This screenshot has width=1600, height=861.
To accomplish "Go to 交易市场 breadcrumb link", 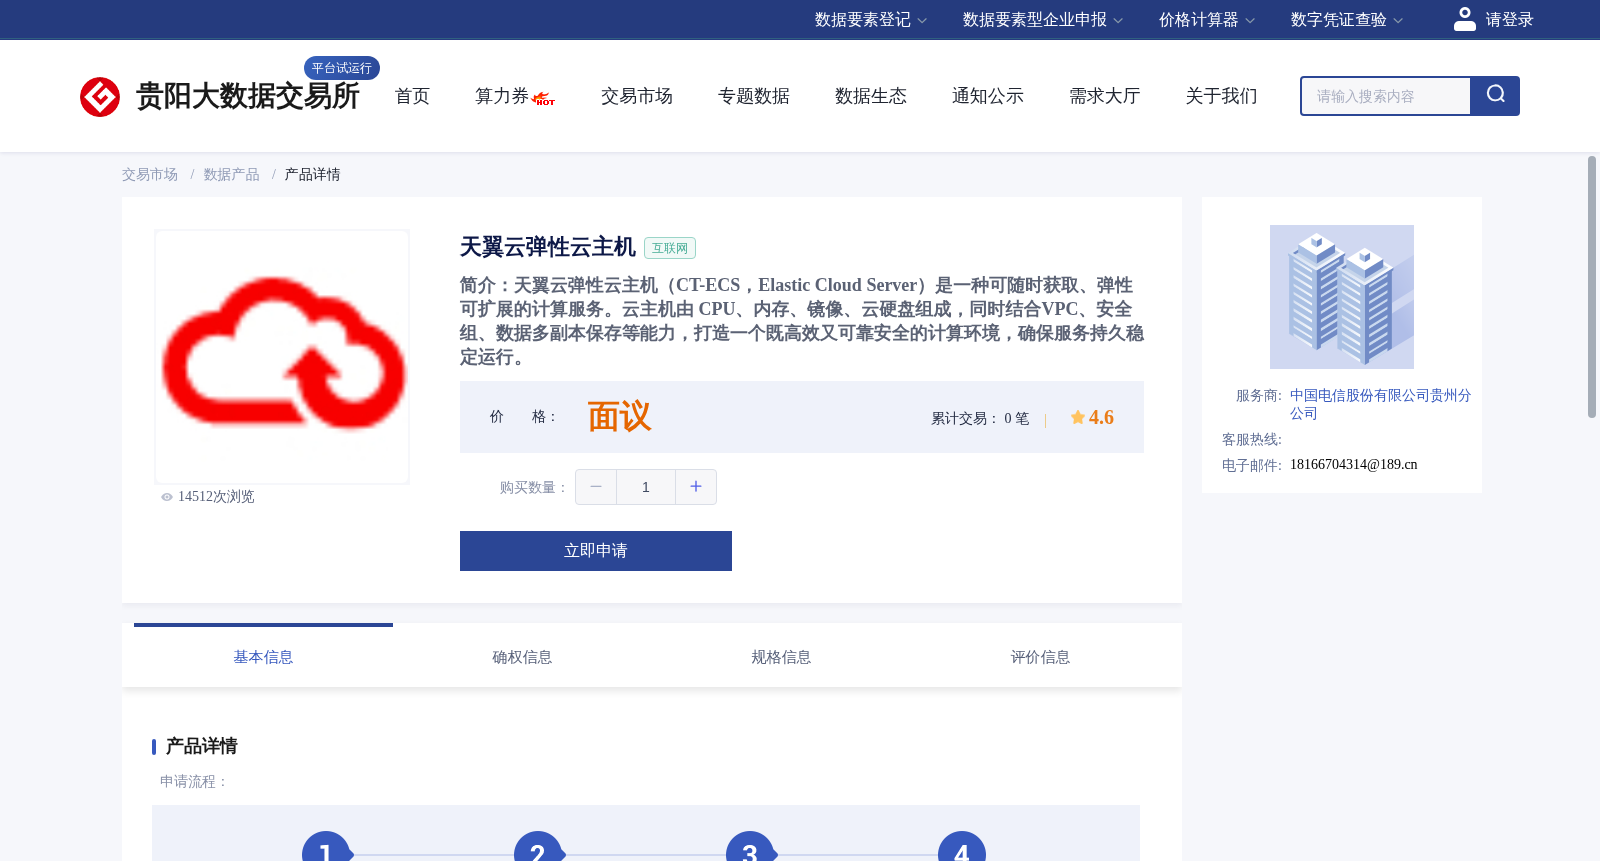I will [x=150, y=175].
